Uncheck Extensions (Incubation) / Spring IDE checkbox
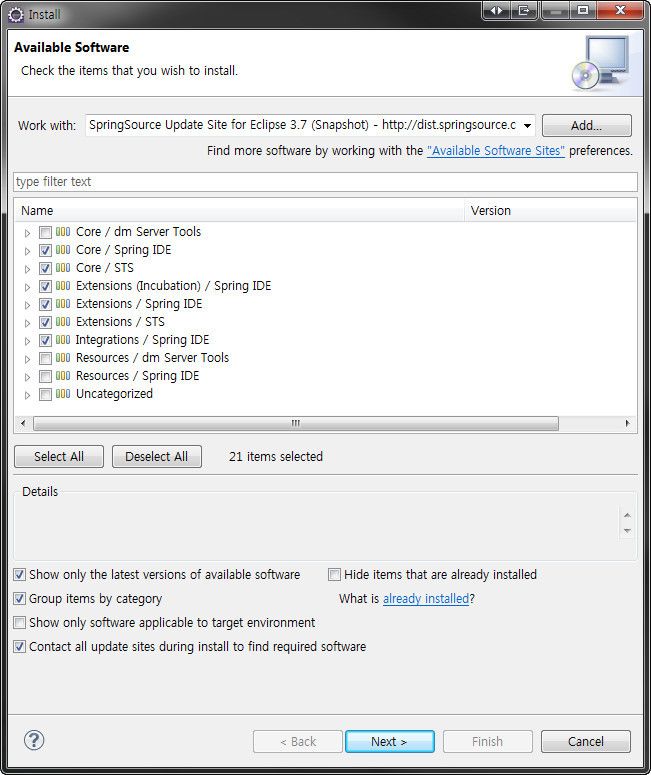The height and width of the screenshot is (775, 651). pos(45,286)
